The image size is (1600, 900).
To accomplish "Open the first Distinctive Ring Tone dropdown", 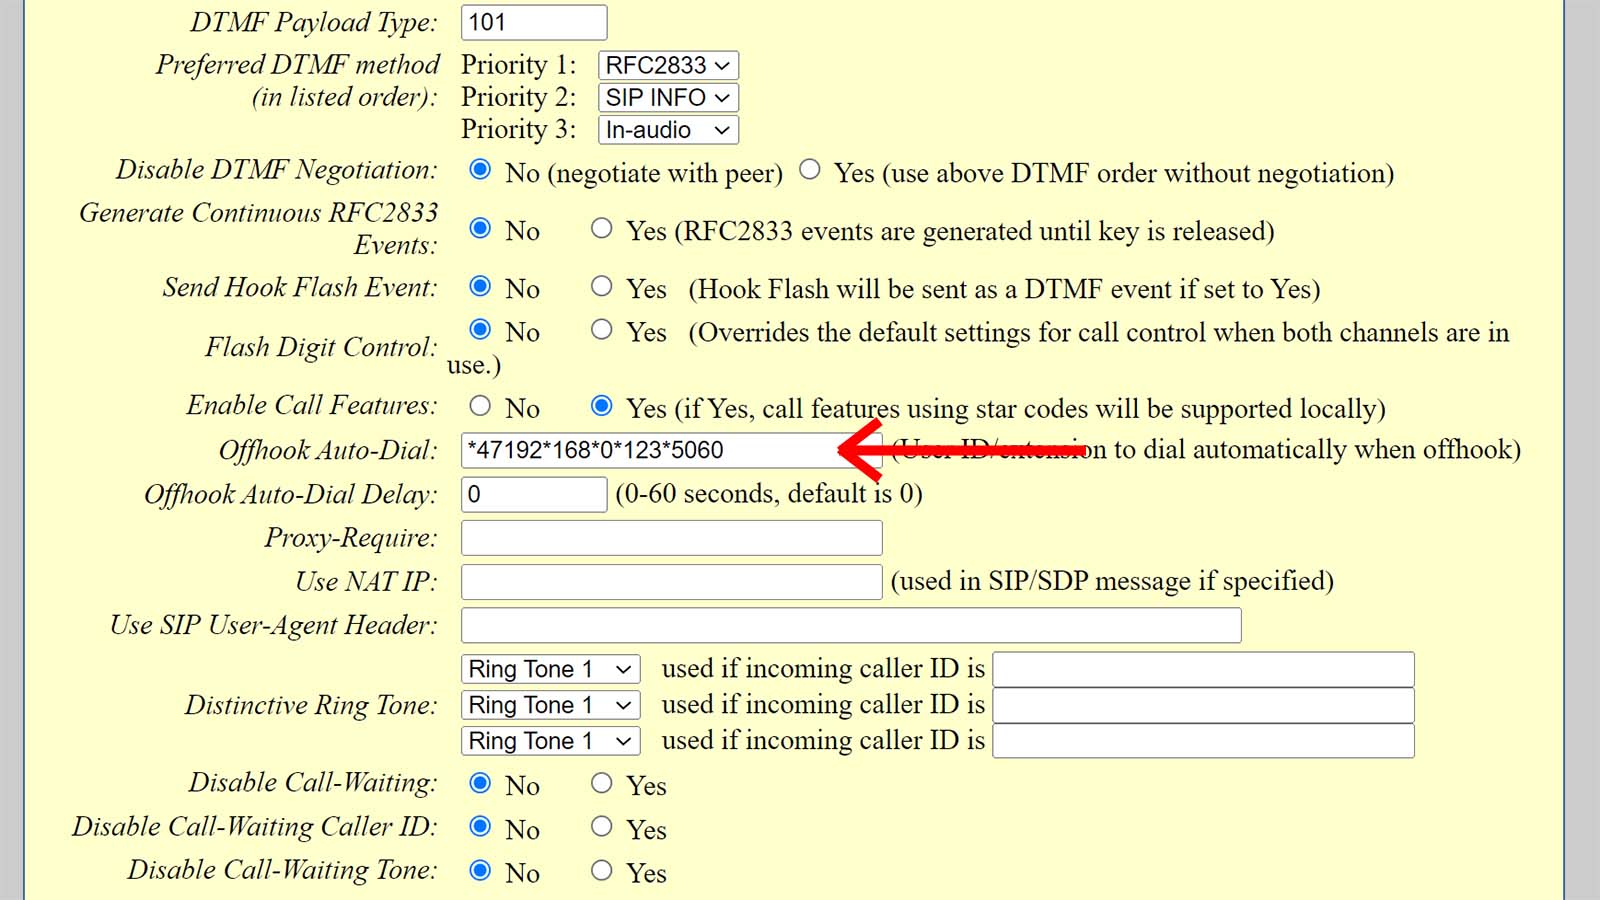I will (x=550, y=669).
